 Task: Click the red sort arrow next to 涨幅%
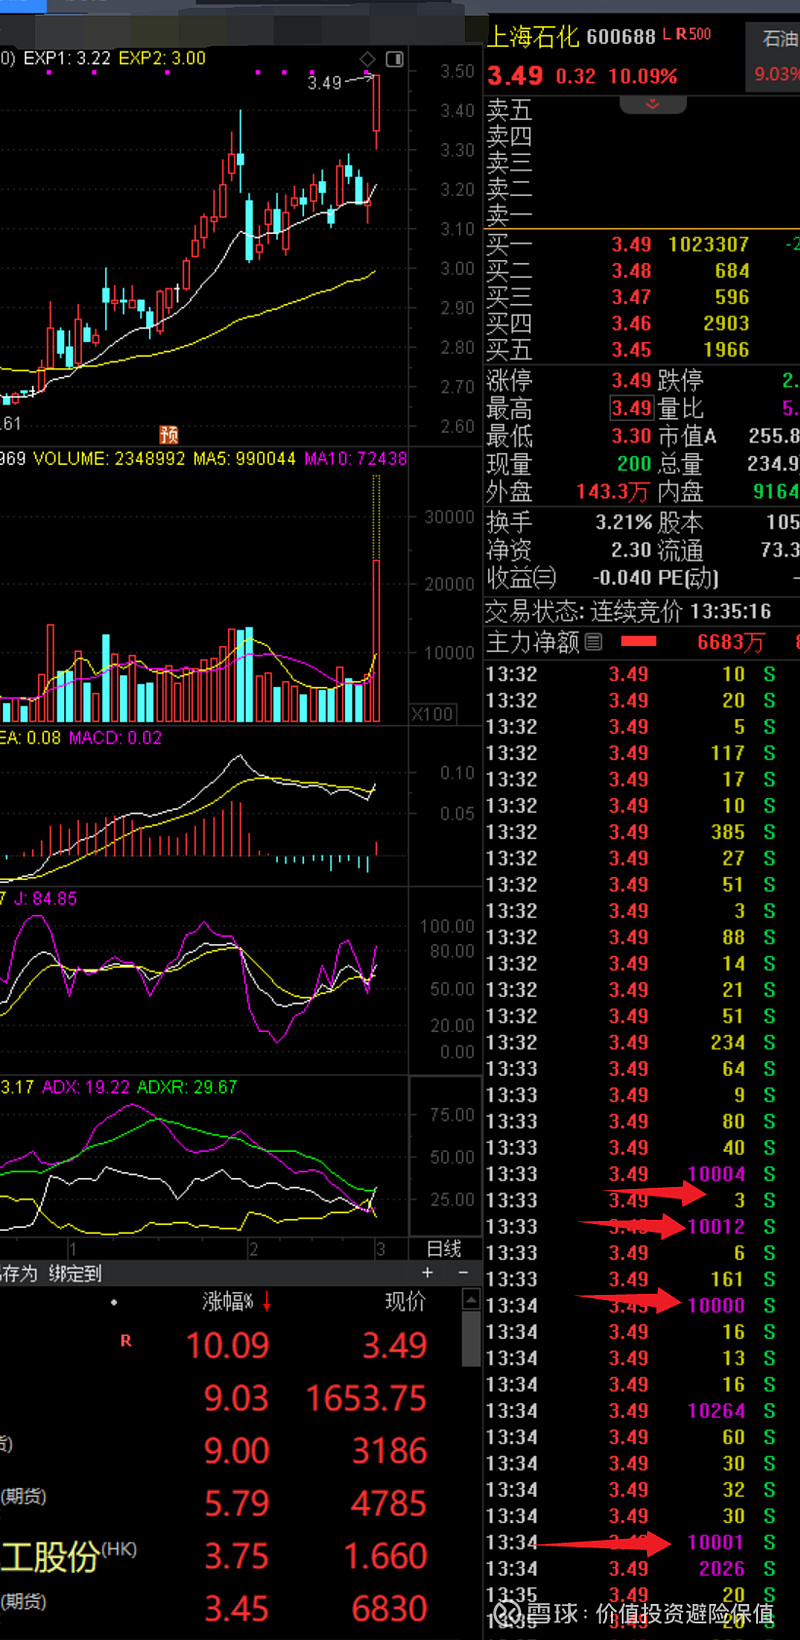pyautogui.click(x=266, y=1302)
